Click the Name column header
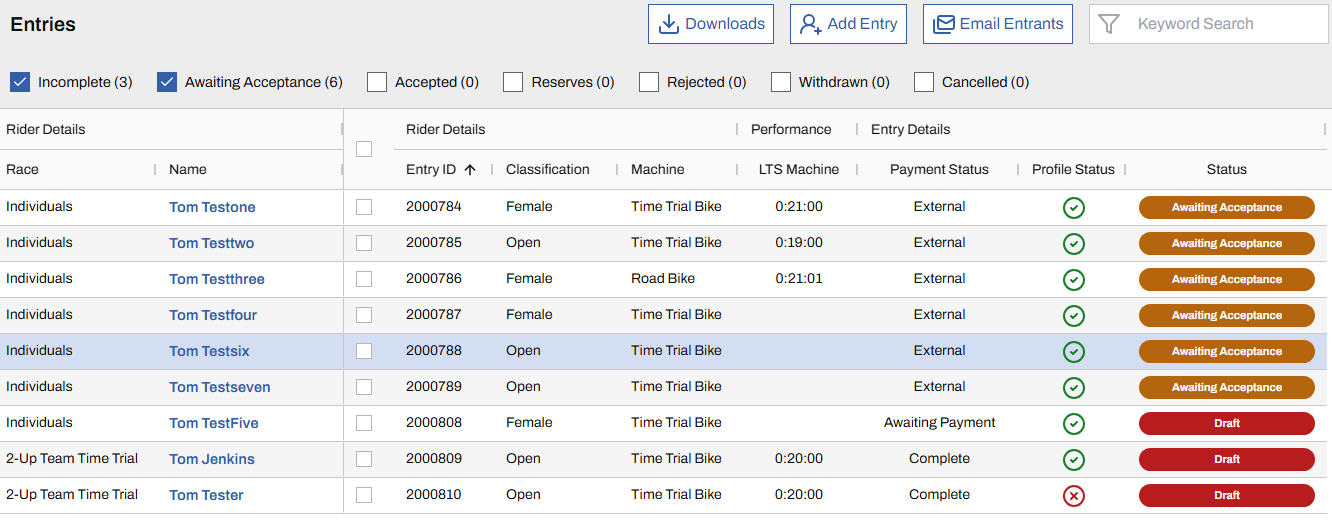1332x520 pixels. 188,170
